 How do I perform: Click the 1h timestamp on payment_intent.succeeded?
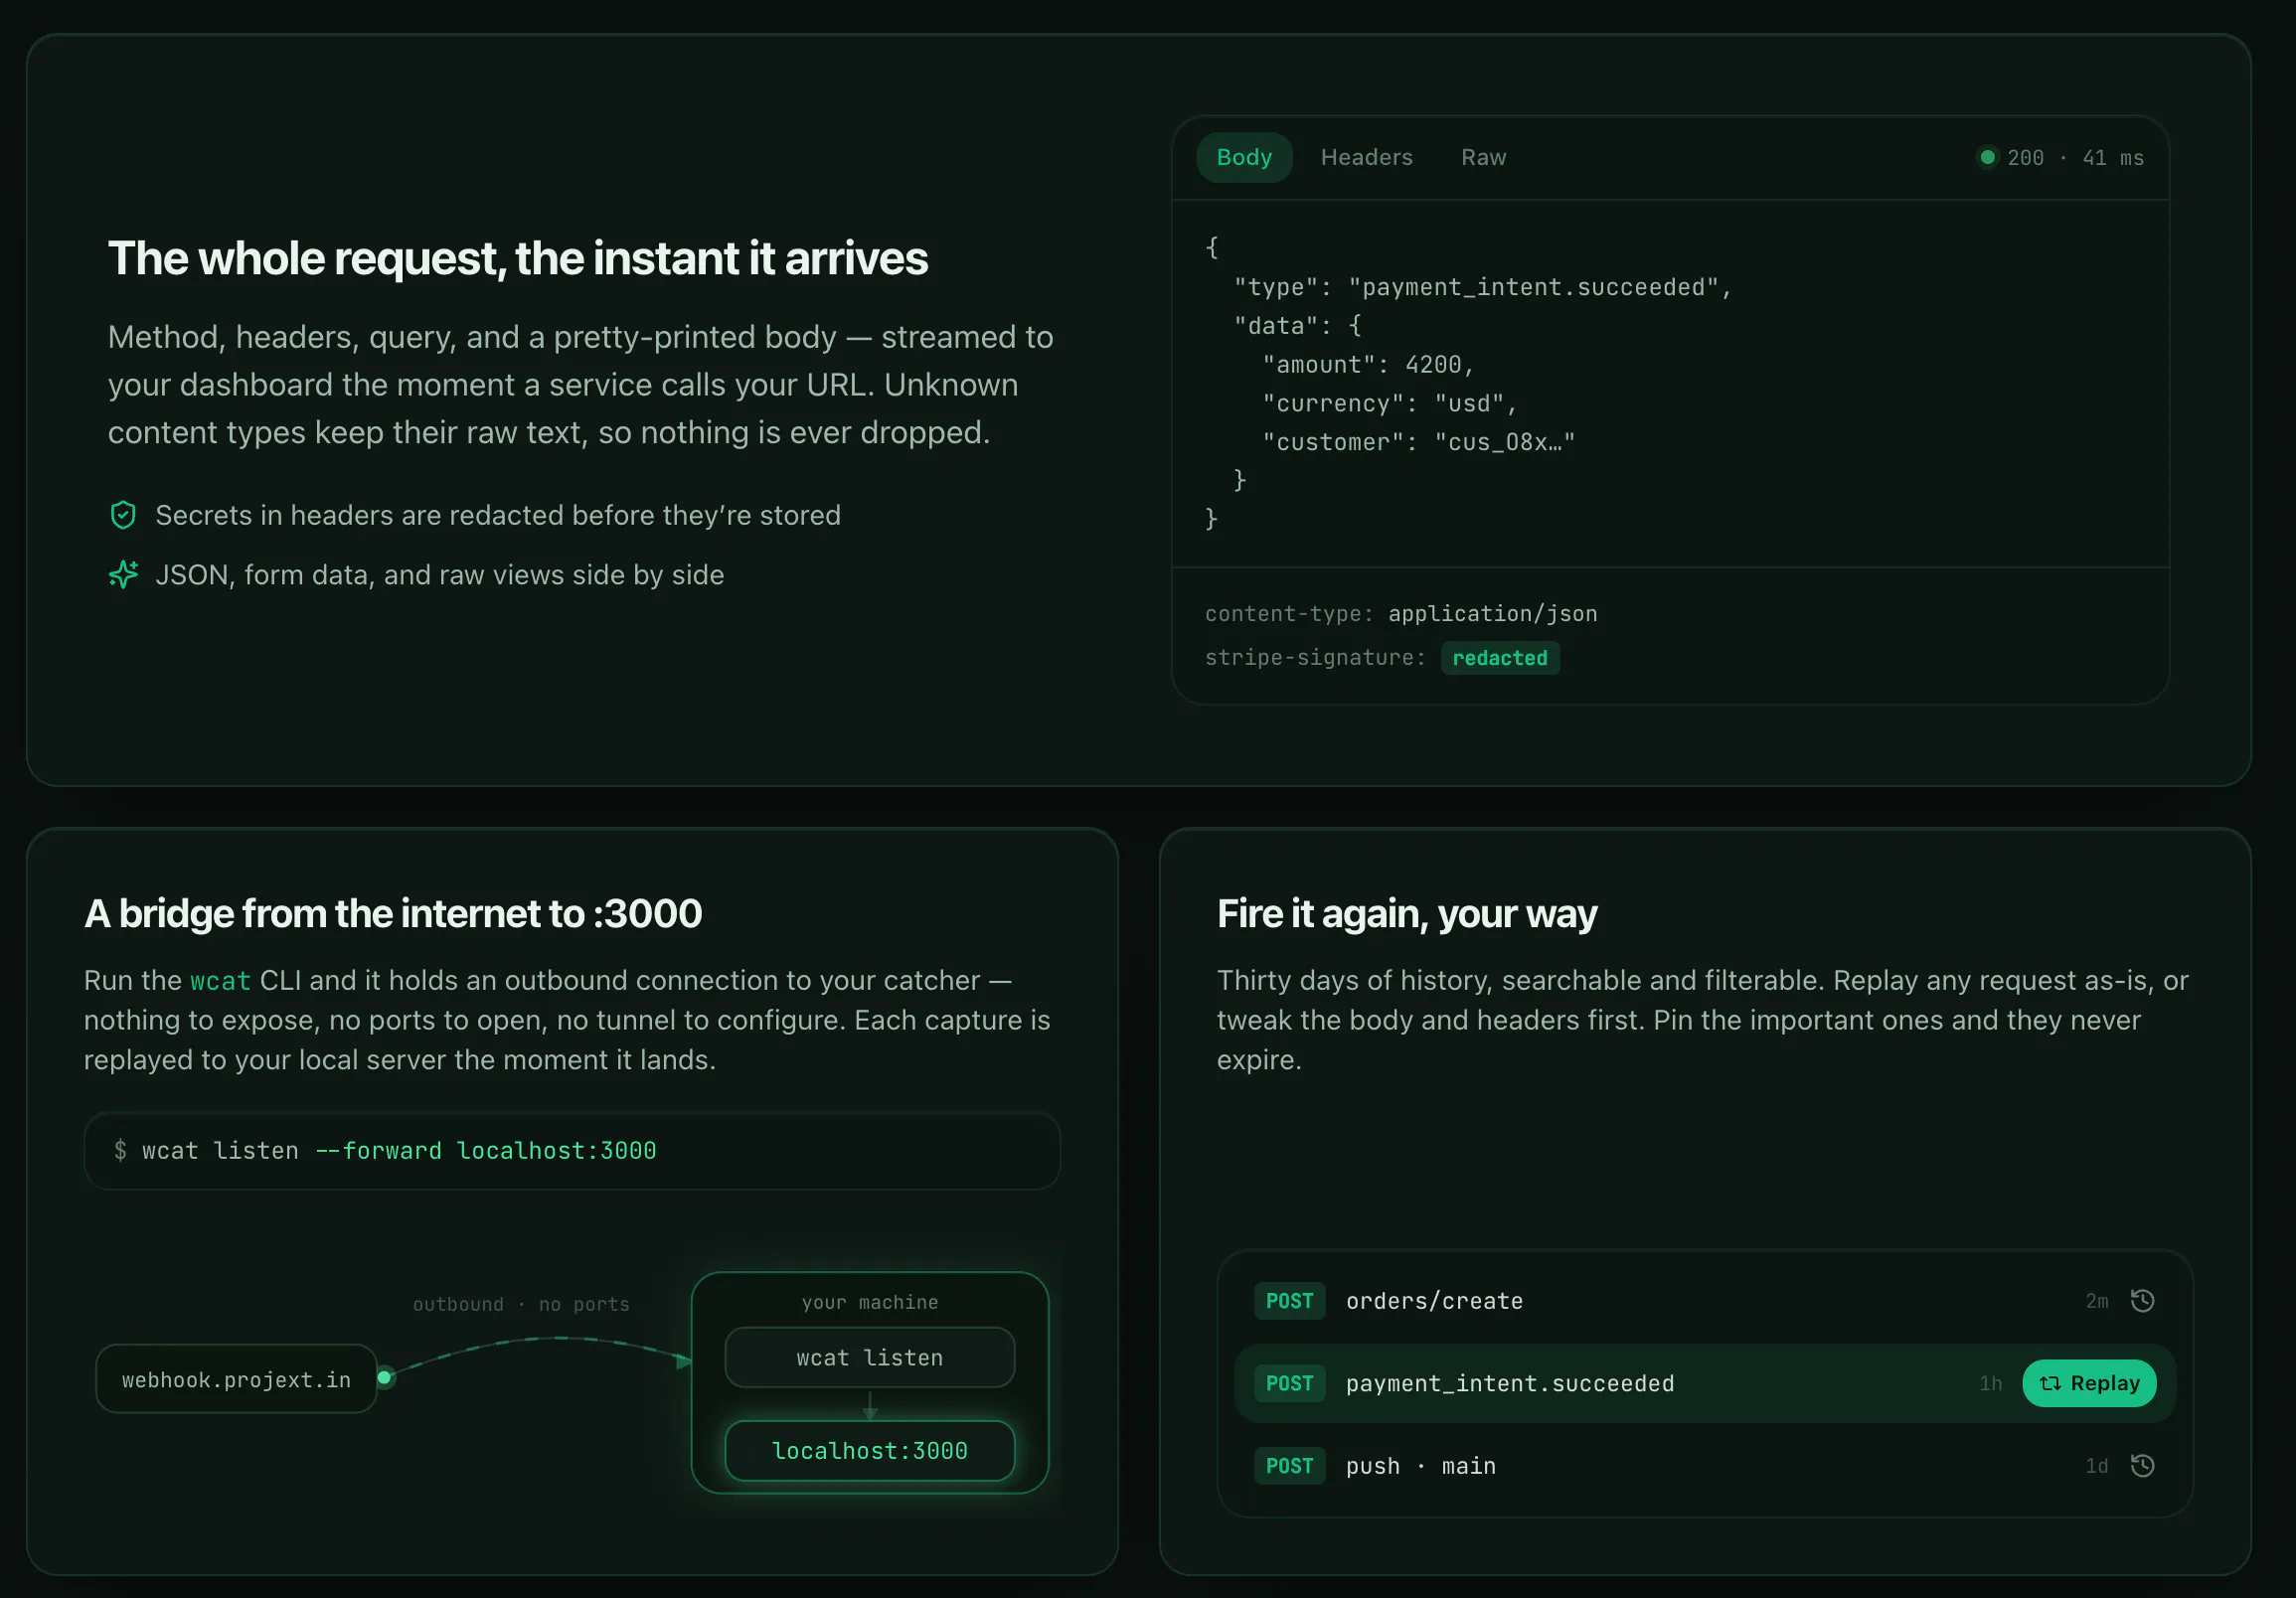click(1990, 1383)
